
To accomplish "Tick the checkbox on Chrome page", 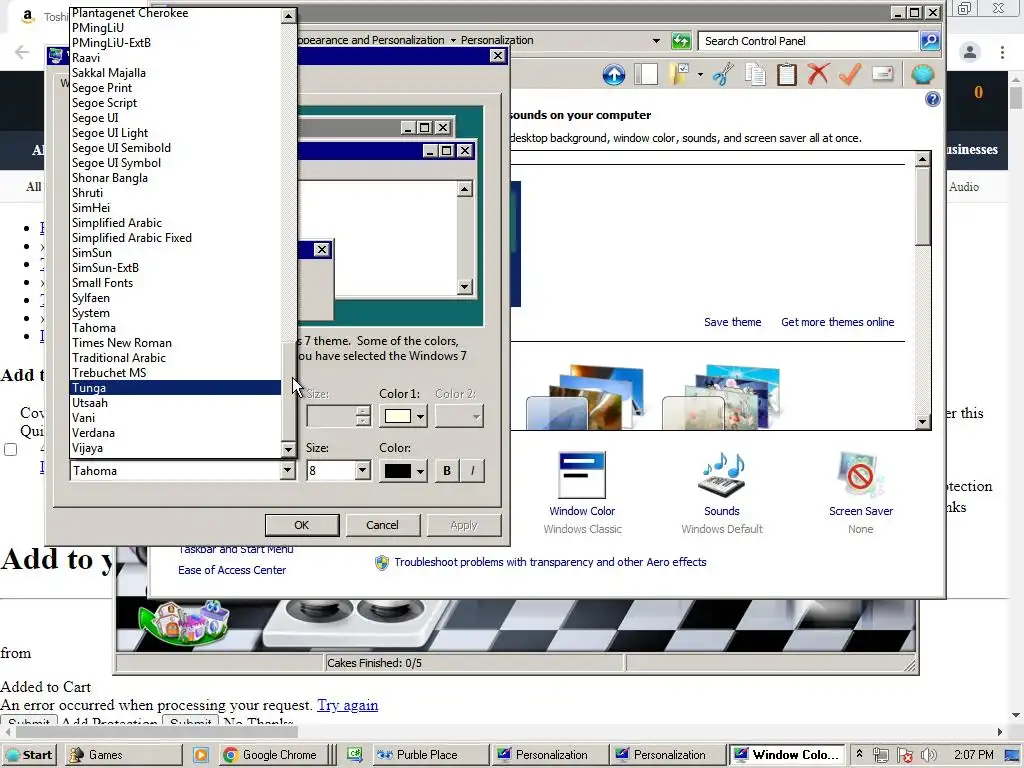I will tap(10, 449).
